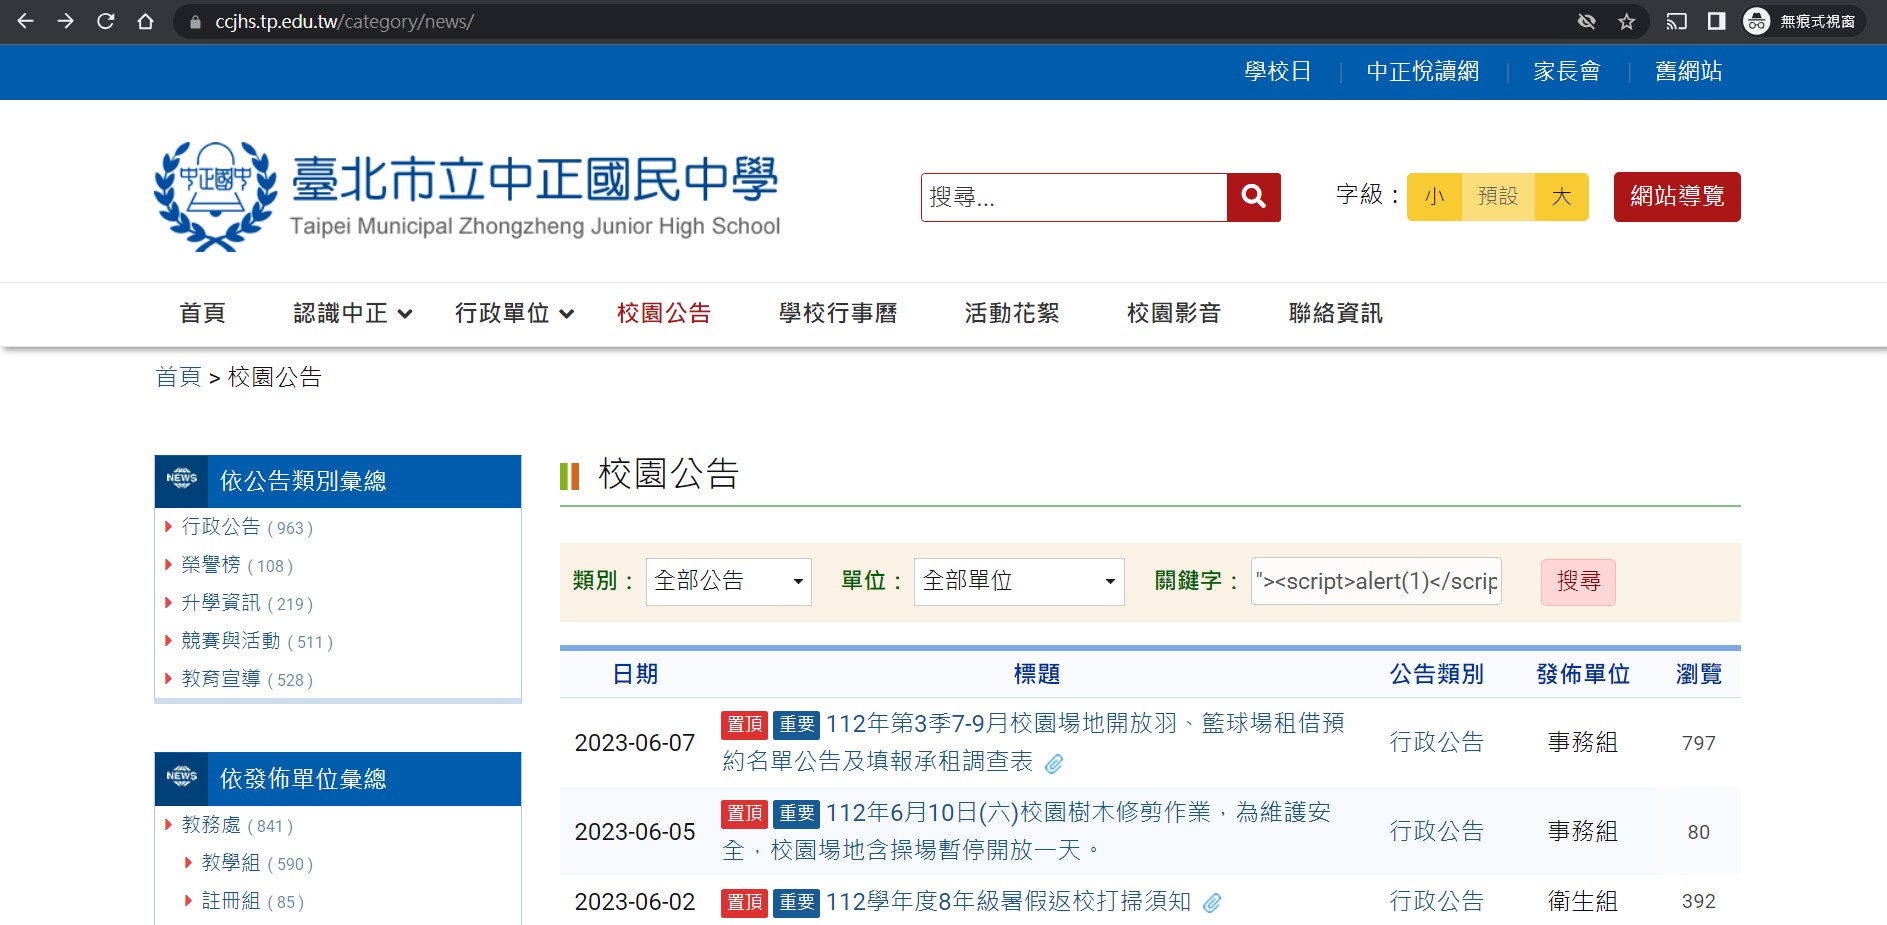Open the 聯絡資訊 nav item
The width and height of the screenshot is (1887, 925).
point(1336,313)
